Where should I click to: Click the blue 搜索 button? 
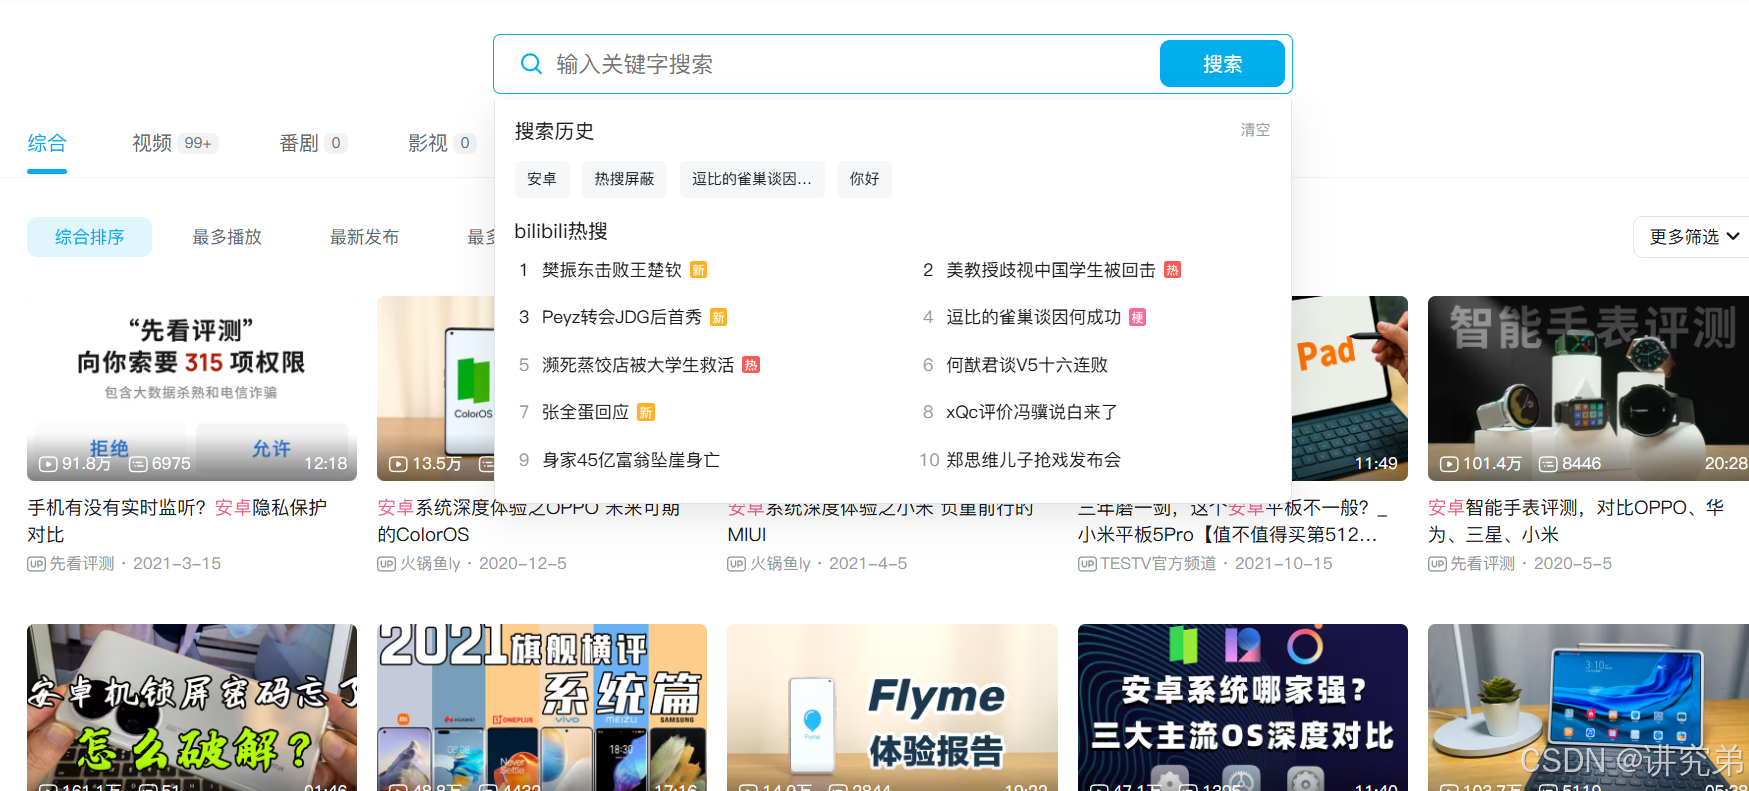pyautogui.click(x=1222, y=64)
